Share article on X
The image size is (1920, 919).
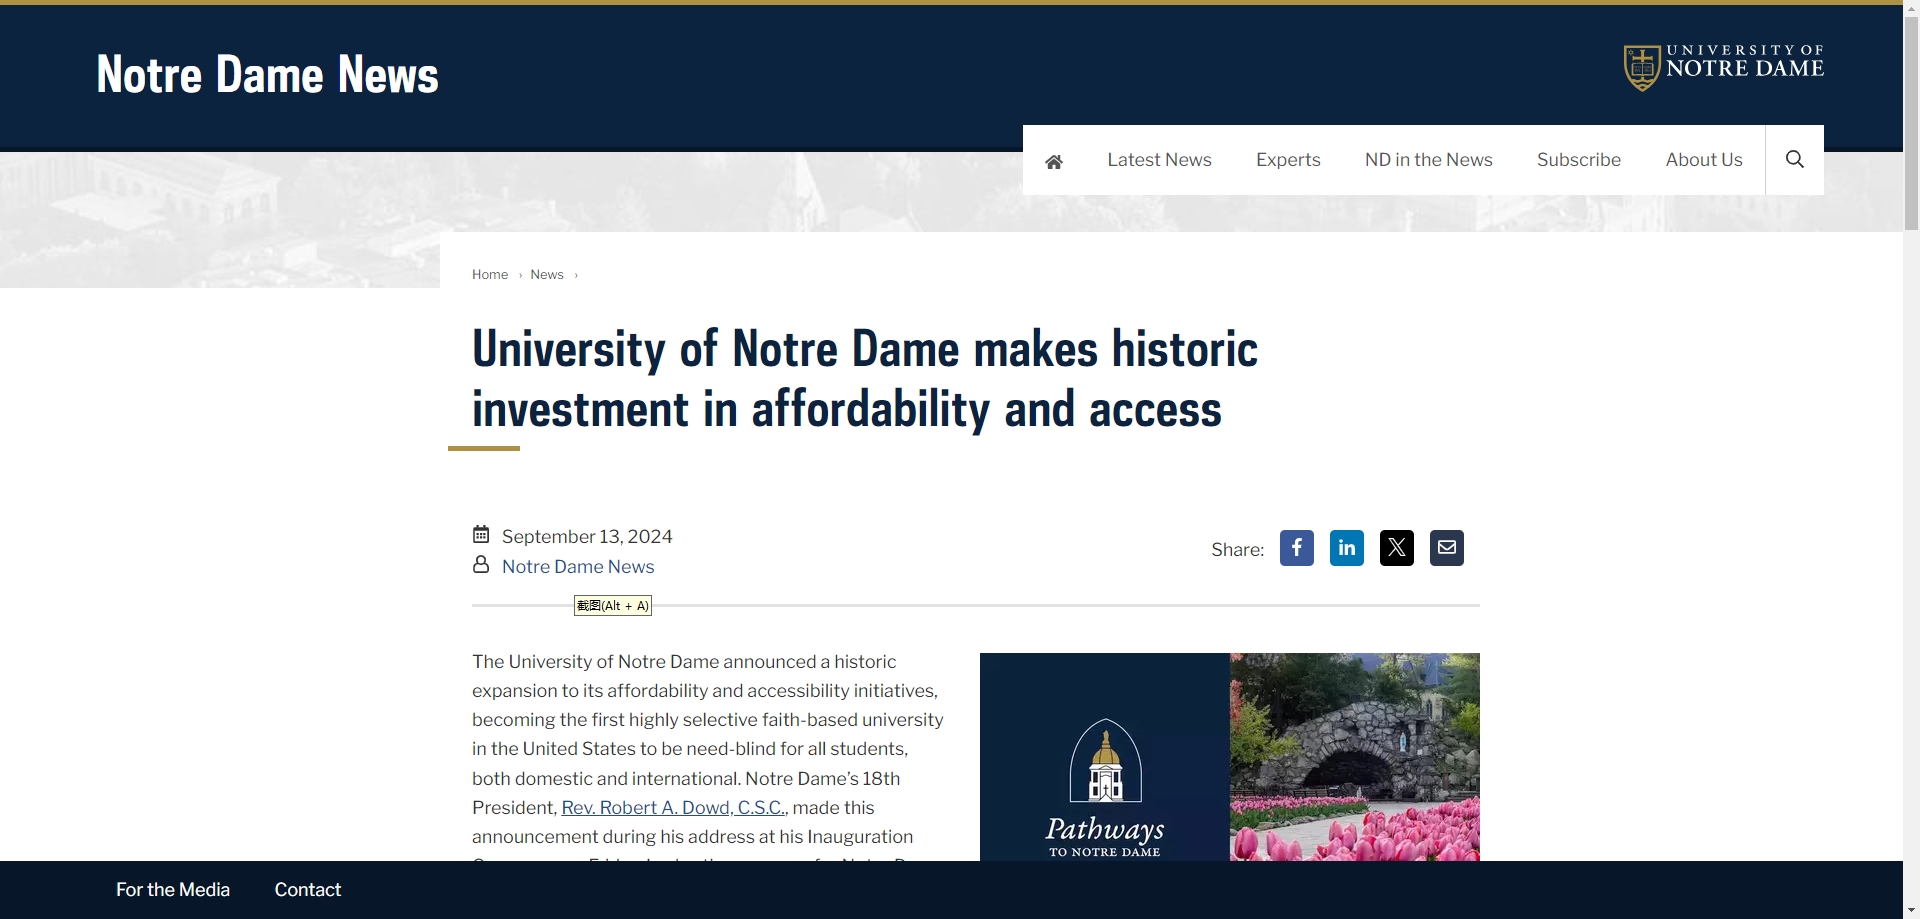click(x=1397, y=548)
